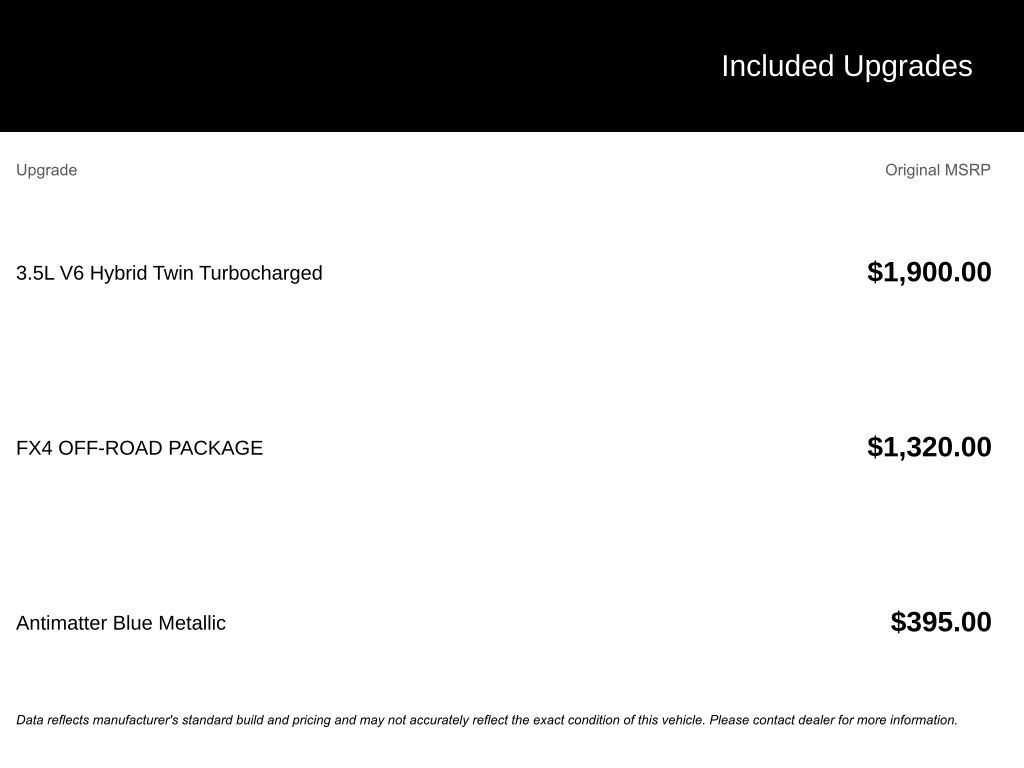
Task: Click the Included Upgrades heading
Action: point(846,66)
